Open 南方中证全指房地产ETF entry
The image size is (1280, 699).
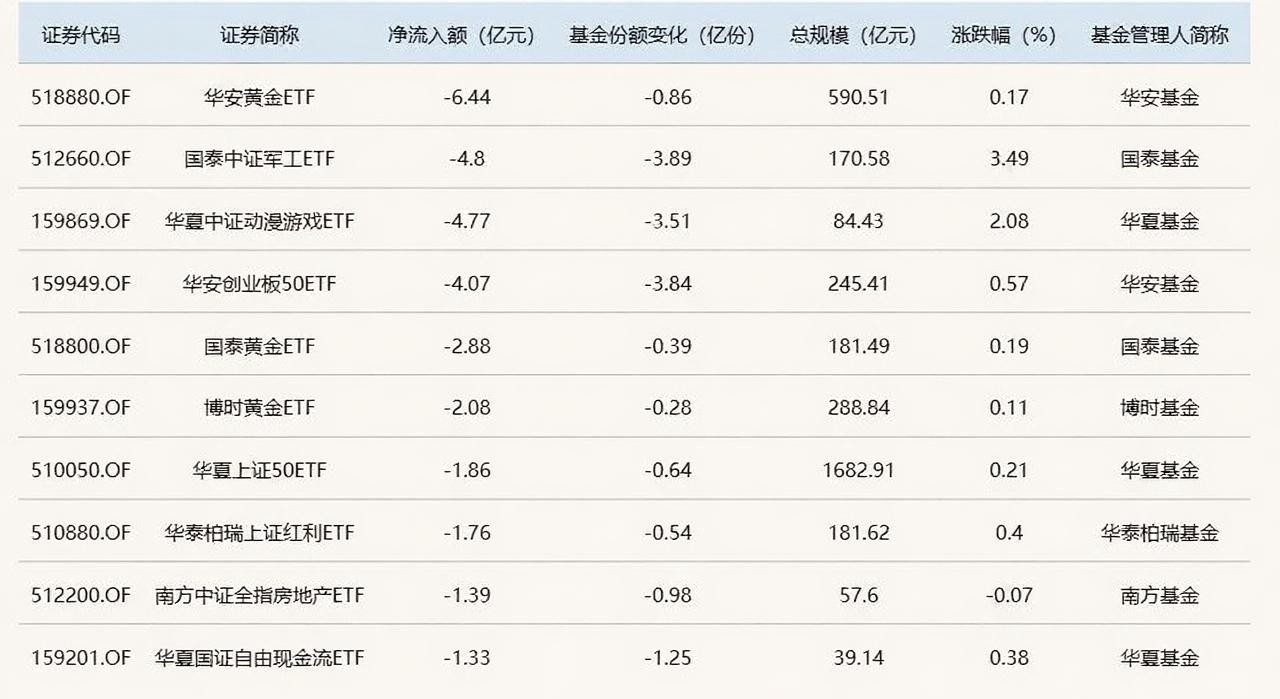point(259,595)
